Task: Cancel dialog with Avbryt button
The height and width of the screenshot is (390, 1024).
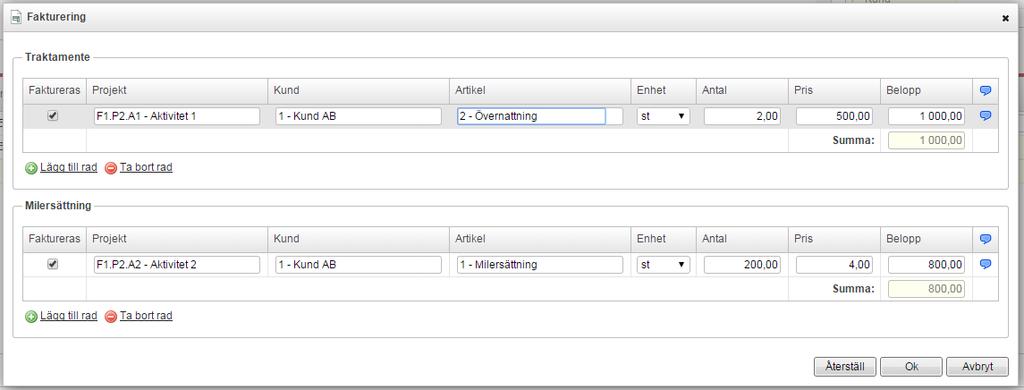Action: (977, 366)
